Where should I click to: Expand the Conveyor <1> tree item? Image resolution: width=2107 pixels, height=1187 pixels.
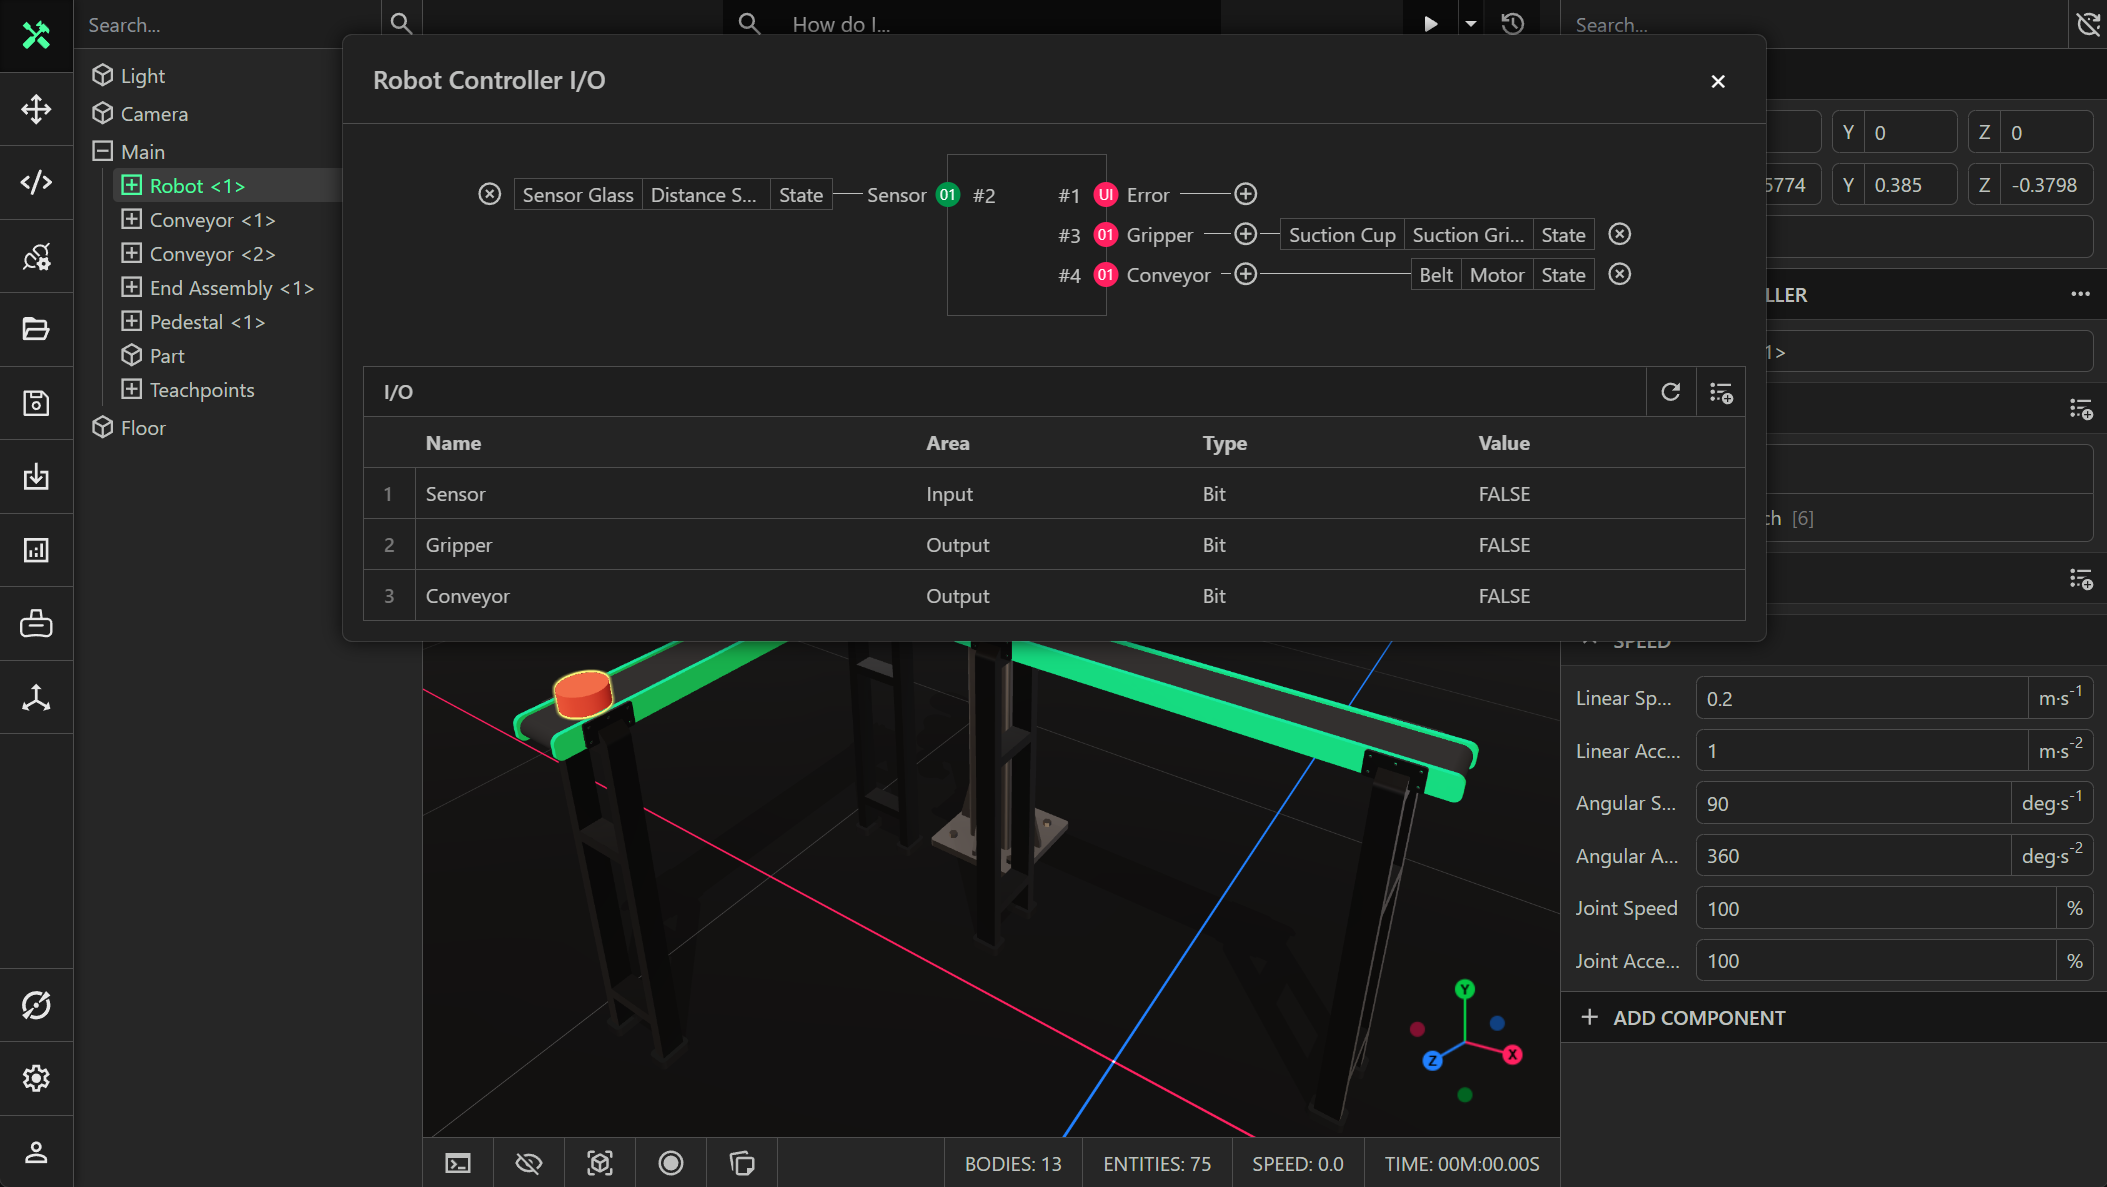coord(131,220)
